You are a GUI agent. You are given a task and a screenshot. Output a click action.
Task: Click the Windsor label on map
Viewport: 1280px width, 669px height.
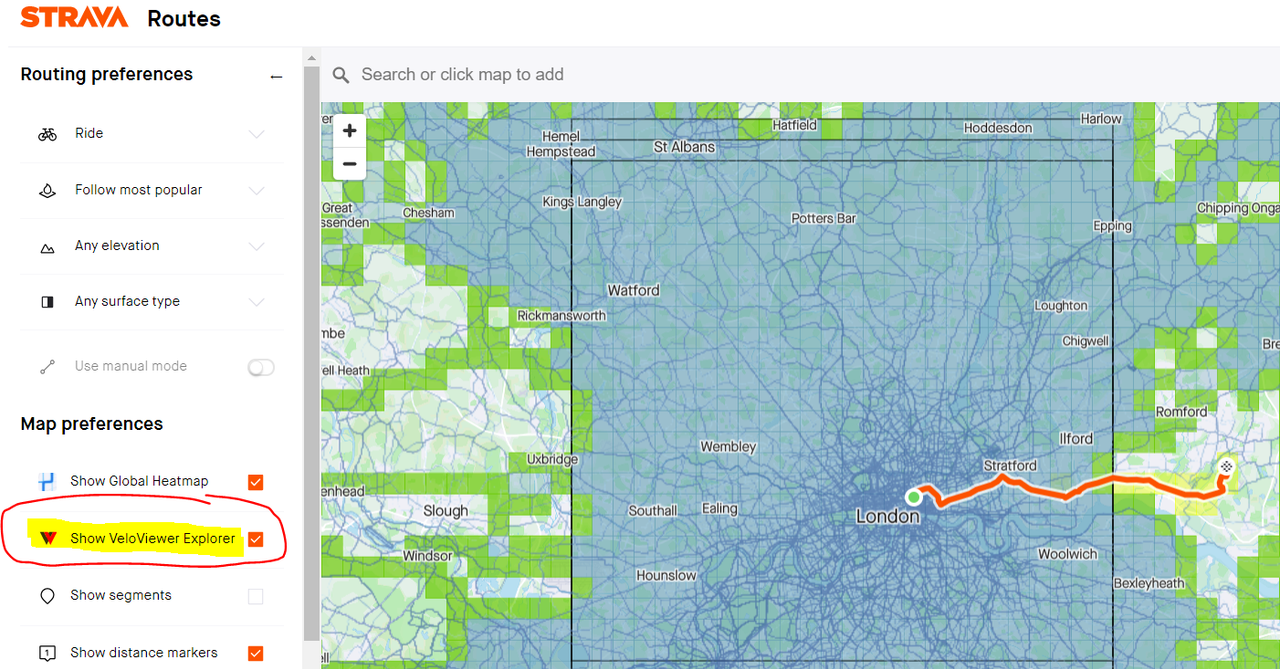pos(427,555)
